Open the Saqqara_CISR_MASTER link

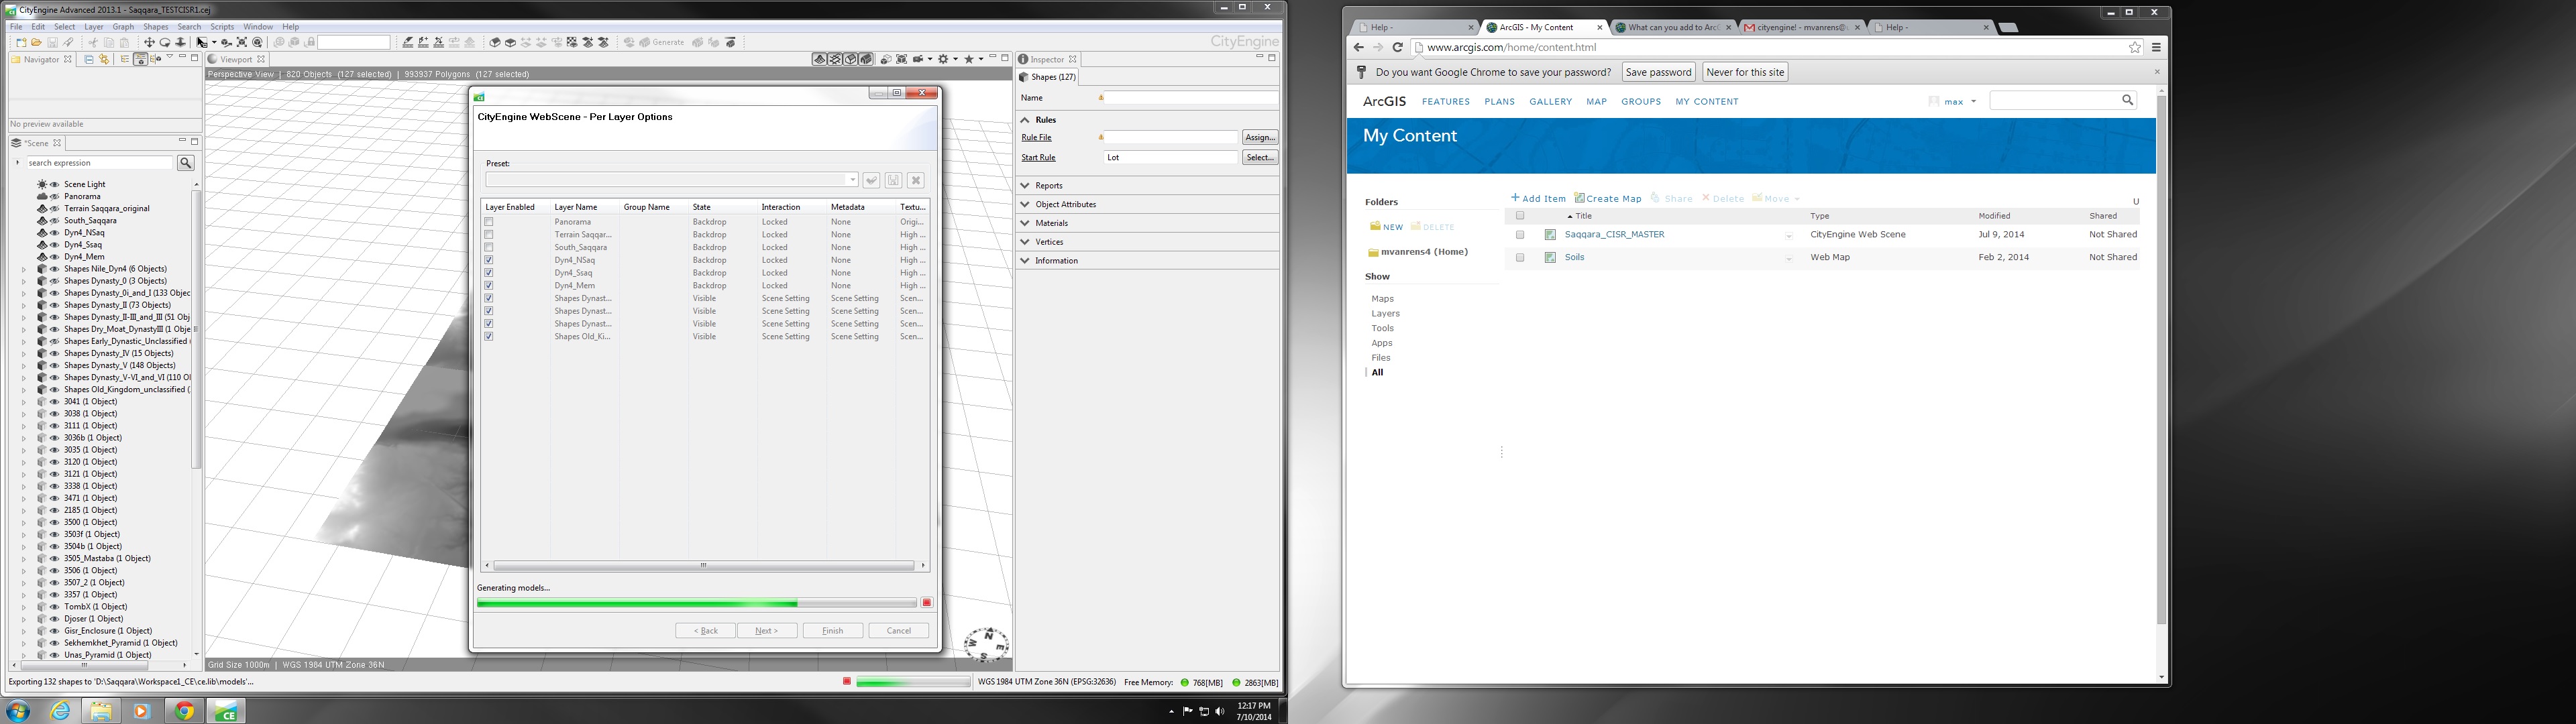tap(1614, 235)
